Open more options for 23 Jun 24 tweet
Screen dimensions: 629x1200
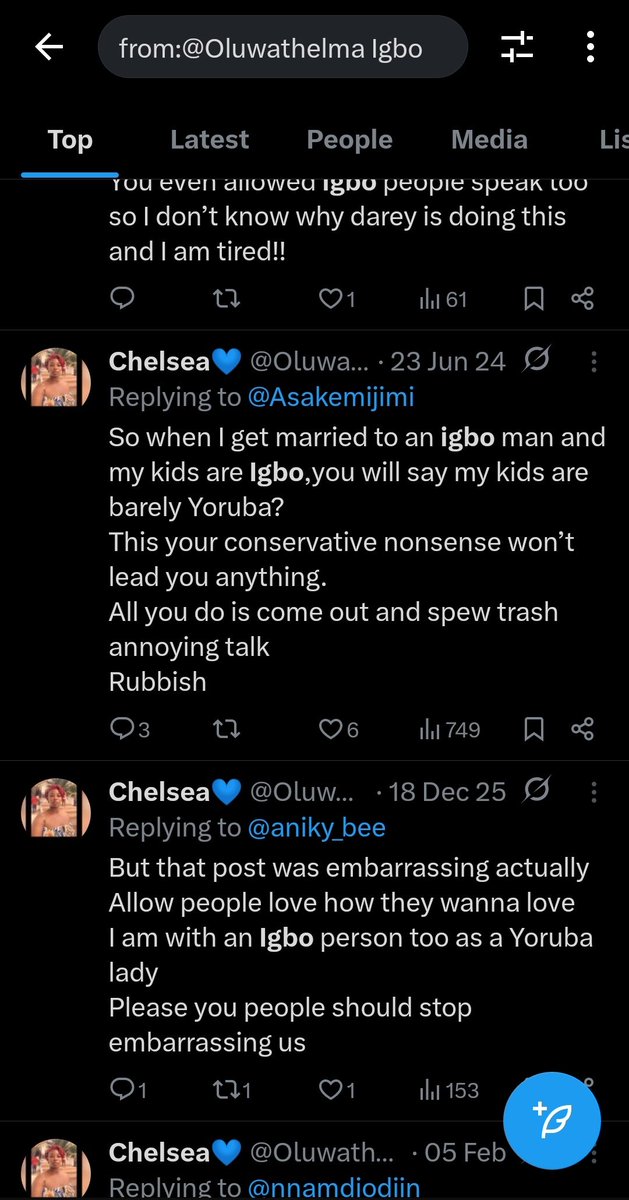tap(596, 362)
